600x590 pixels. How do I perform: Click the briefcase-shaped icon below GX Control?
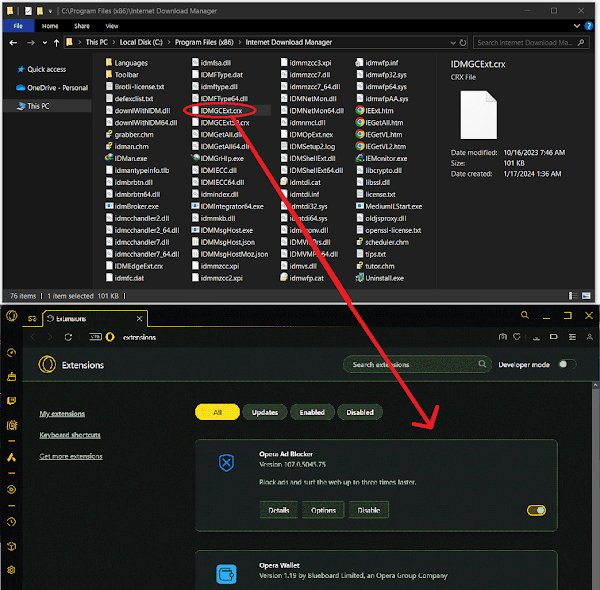tap(11, 376)
